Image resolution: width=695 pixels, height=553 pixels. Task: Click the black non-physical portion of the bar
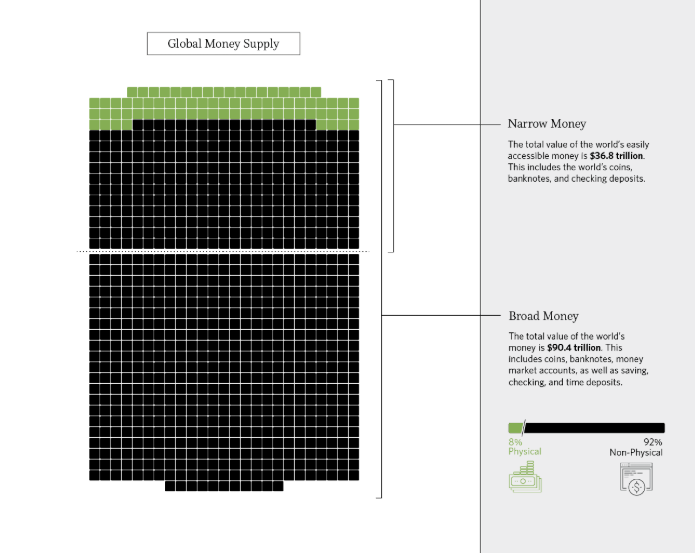594,428
